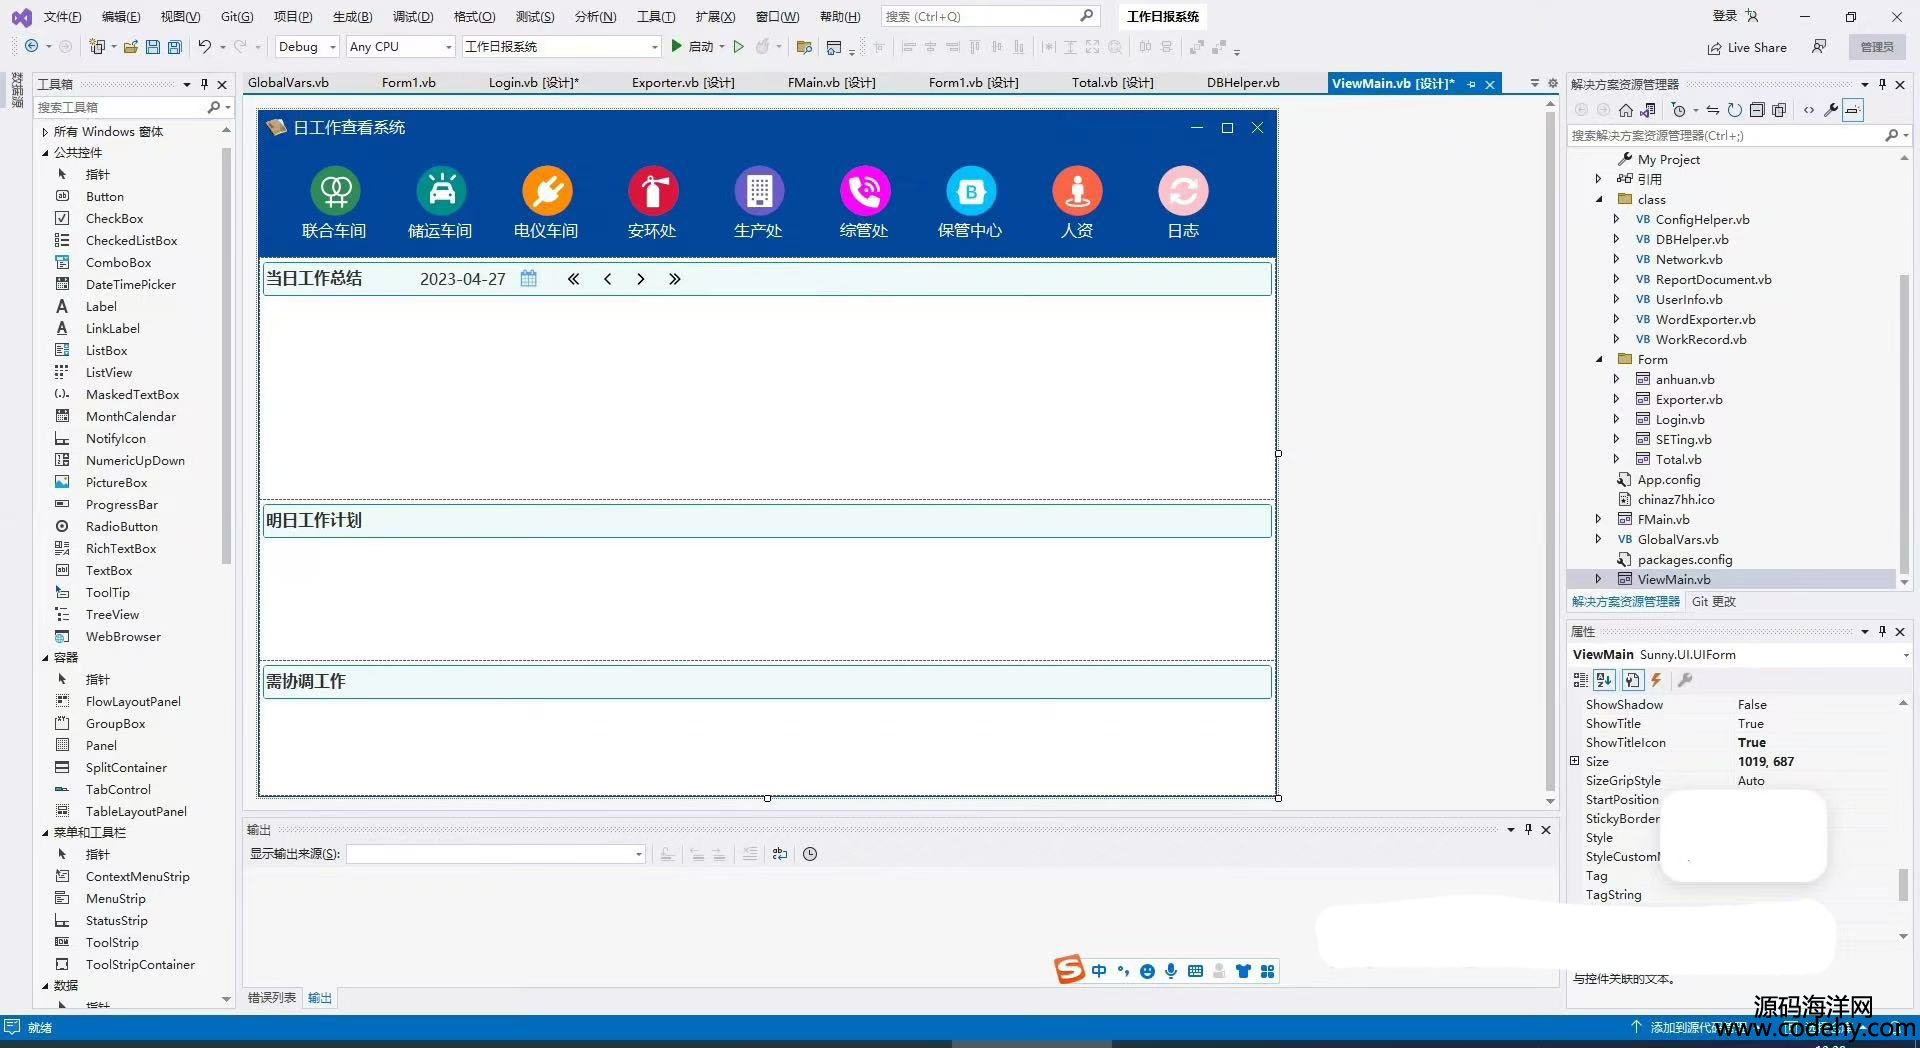Switch to the Git 更改 tab

point(1713,601)
